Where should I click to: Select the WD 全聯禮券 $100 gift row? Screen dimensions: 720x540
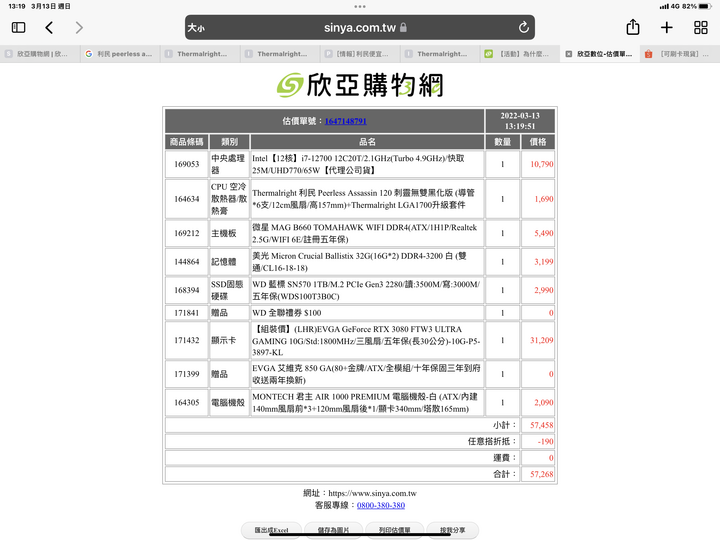point(360,313)
